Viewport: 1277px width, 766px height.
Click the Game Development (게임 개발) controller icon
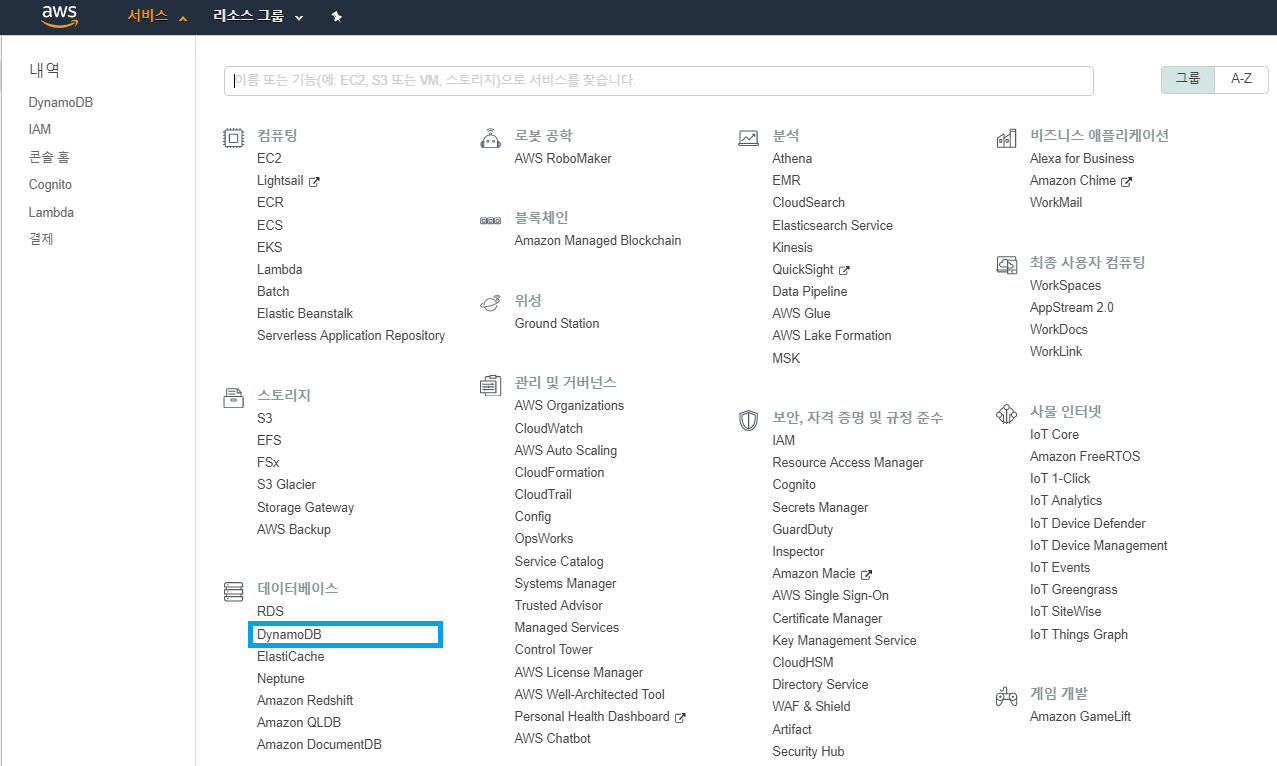coord(1006,696)
